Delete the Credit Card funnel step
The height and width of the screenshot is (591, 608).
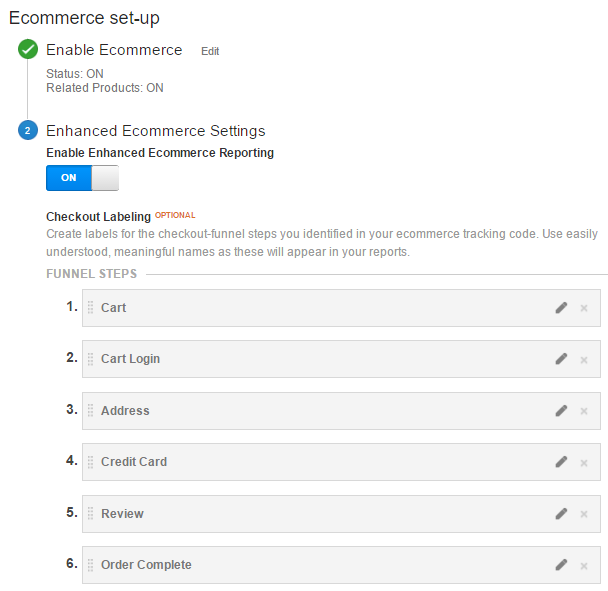click(584, 463)
